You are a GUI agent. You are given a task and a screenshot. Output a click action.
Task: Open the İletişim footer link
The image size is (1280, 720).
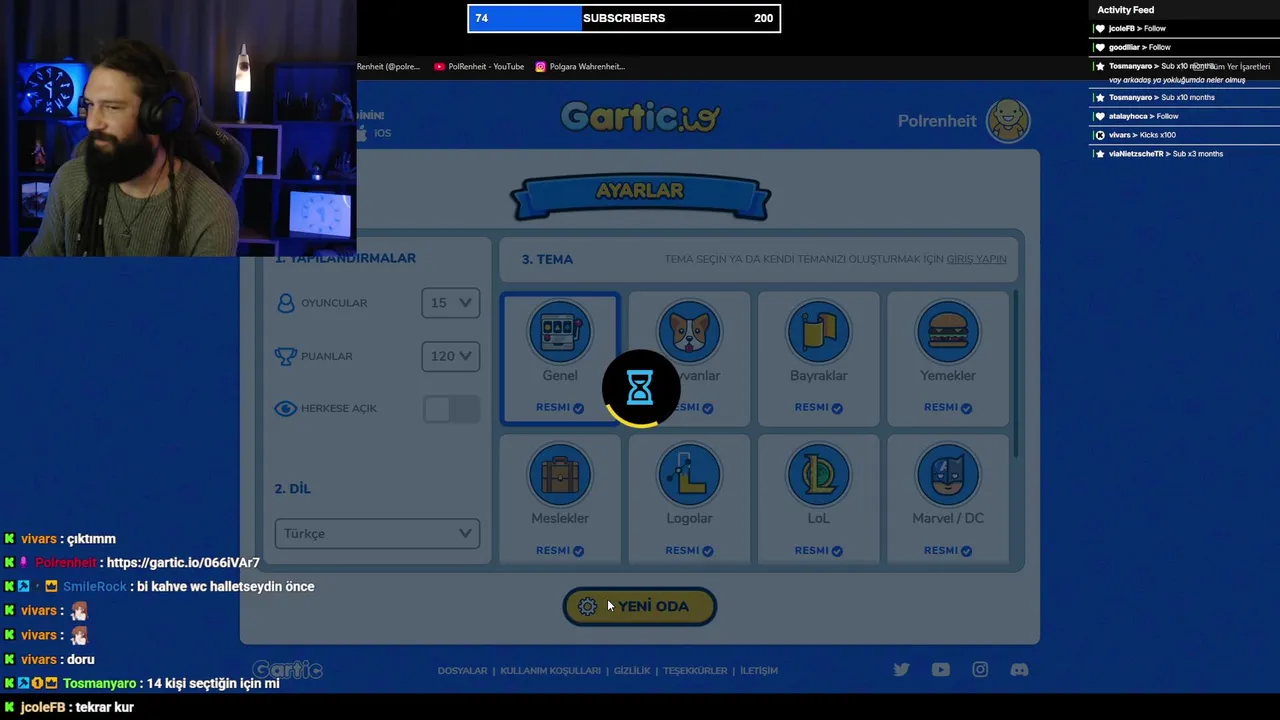pyautogui.click(x=759, y=671)
